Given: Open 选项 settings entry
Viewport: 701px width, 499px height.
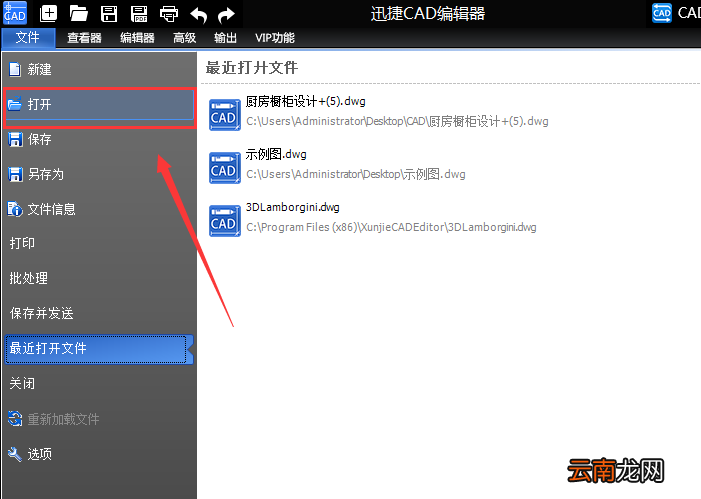Looking at the screenshot, I should coord(99,454).
